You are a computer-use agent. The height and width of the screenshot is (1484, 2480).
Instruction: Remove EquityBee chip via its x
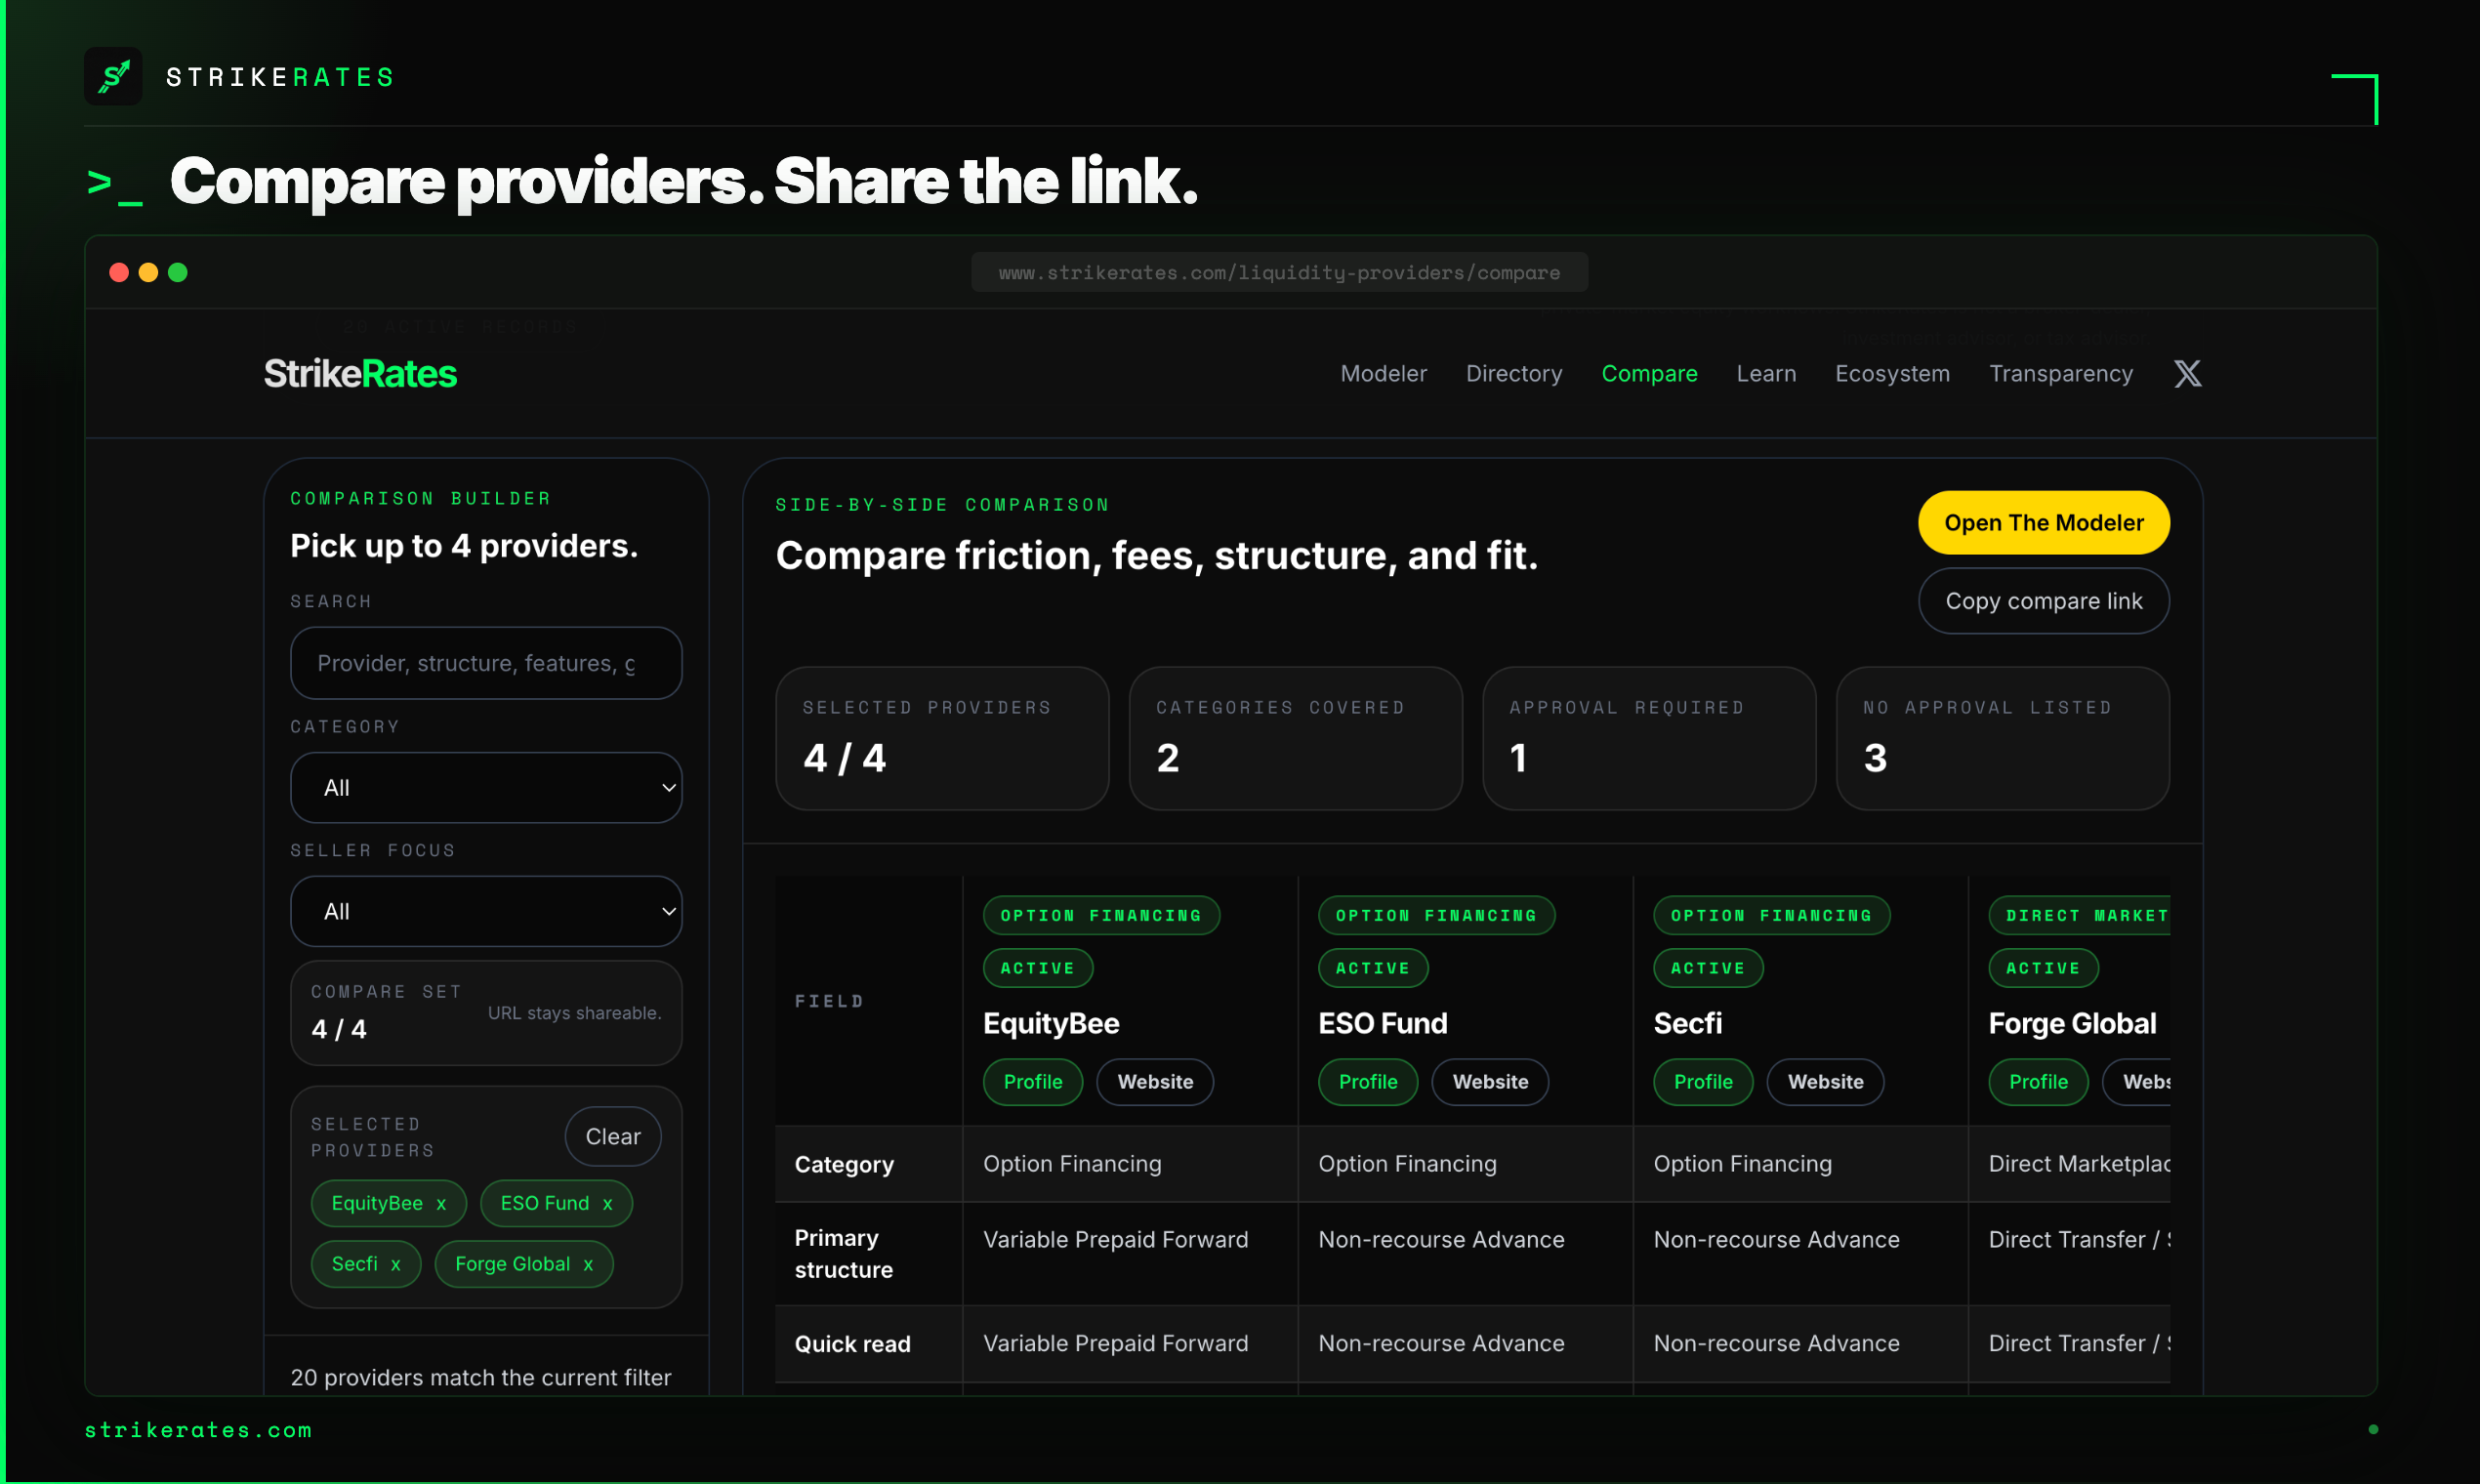click(441, 1204)
